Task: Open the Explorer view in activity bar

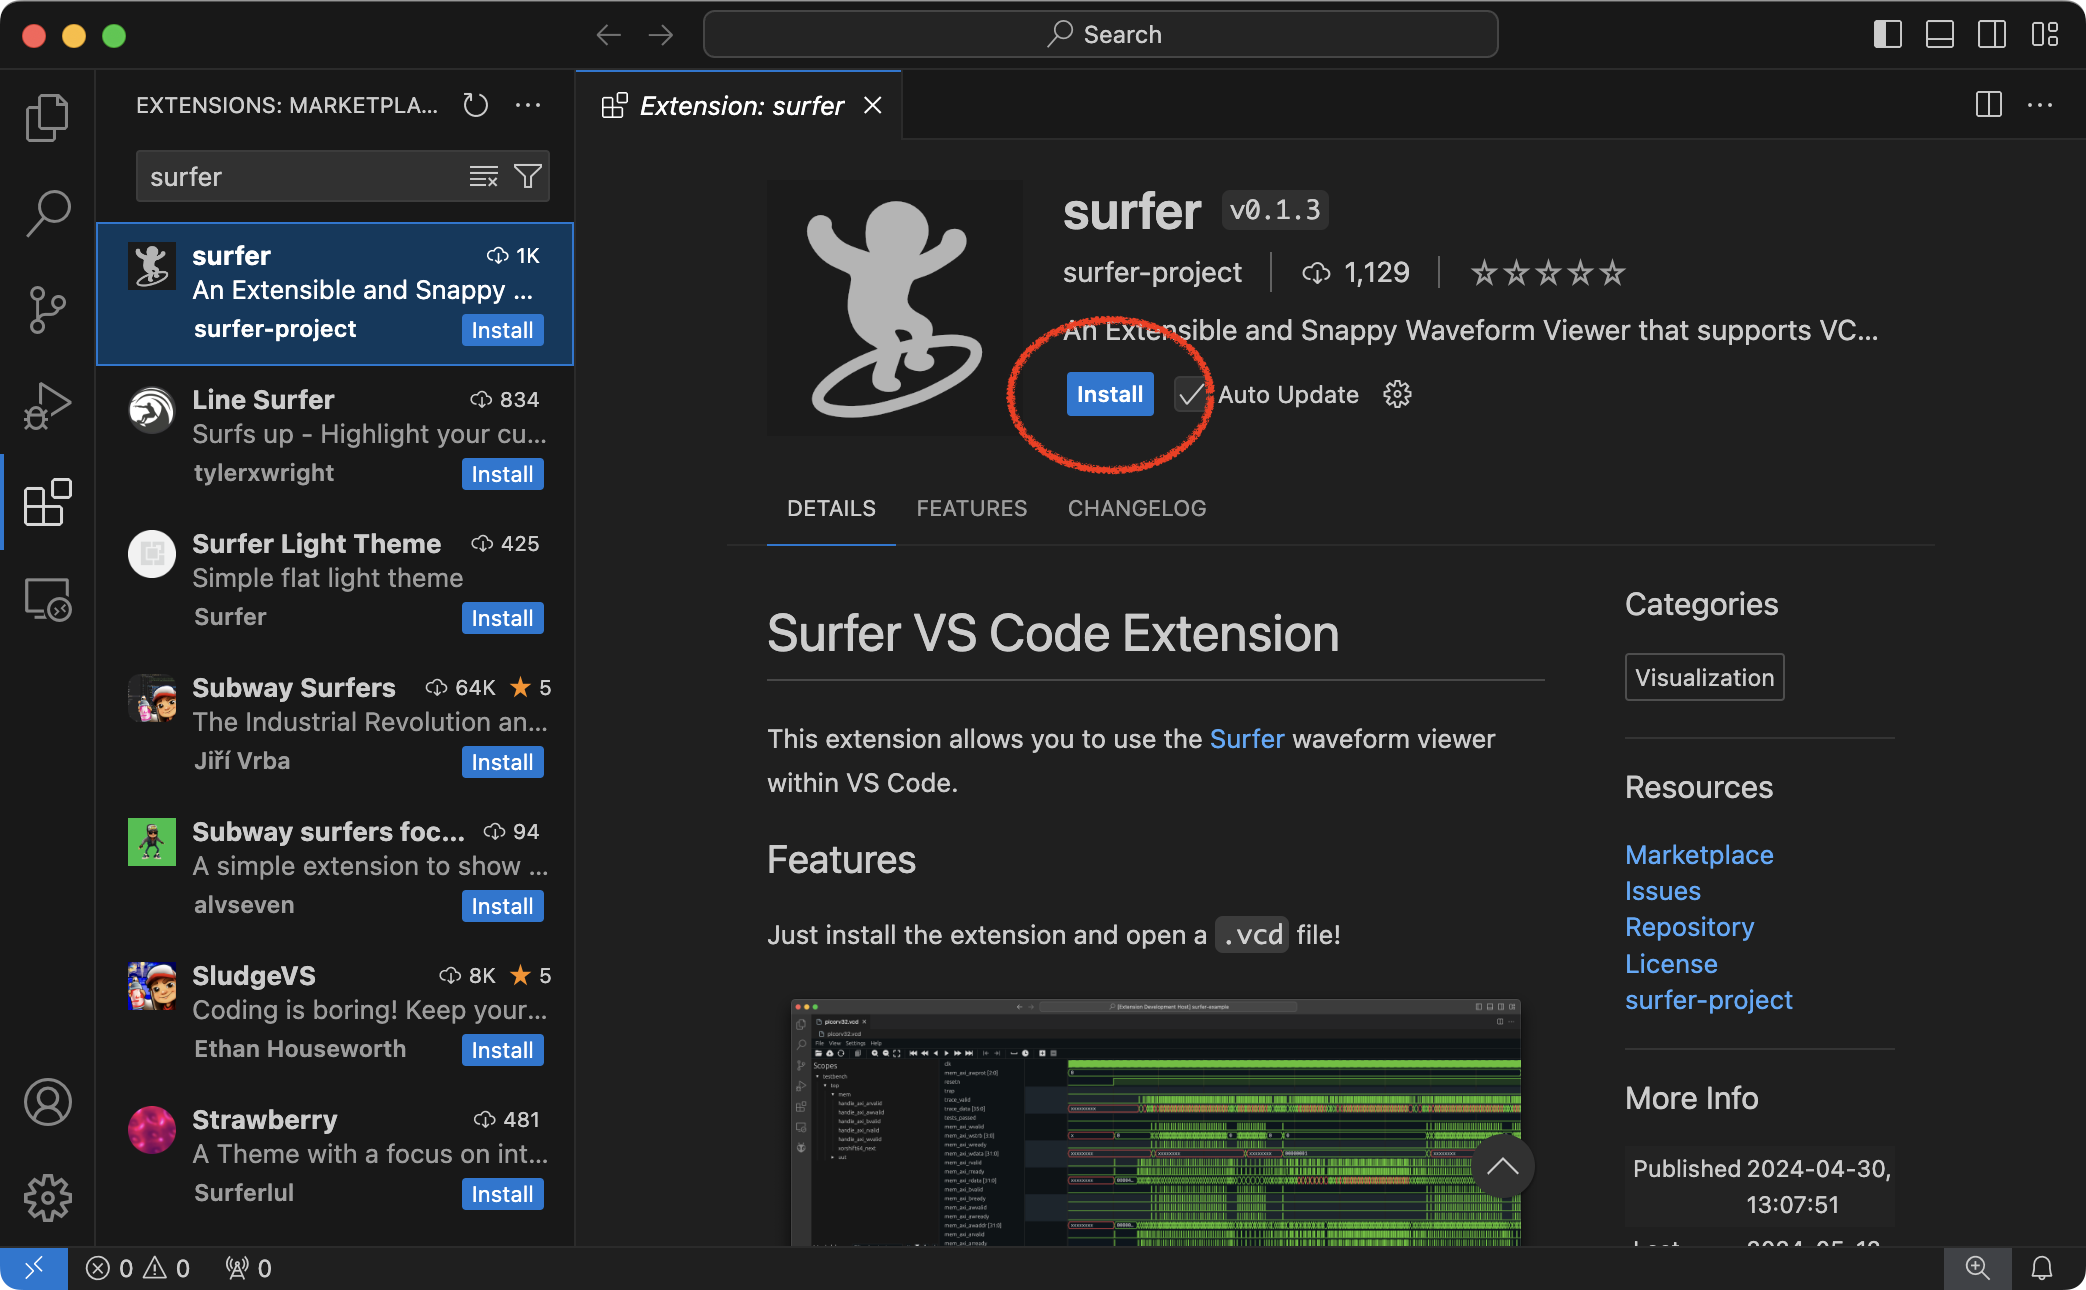Action: point(47,118)
